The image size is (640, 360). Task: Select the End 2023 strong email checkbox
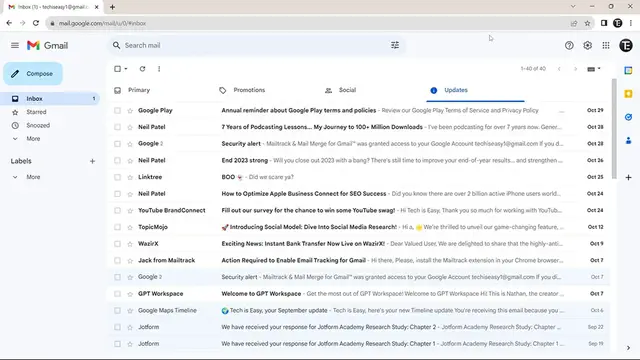(x=118, y=160)
